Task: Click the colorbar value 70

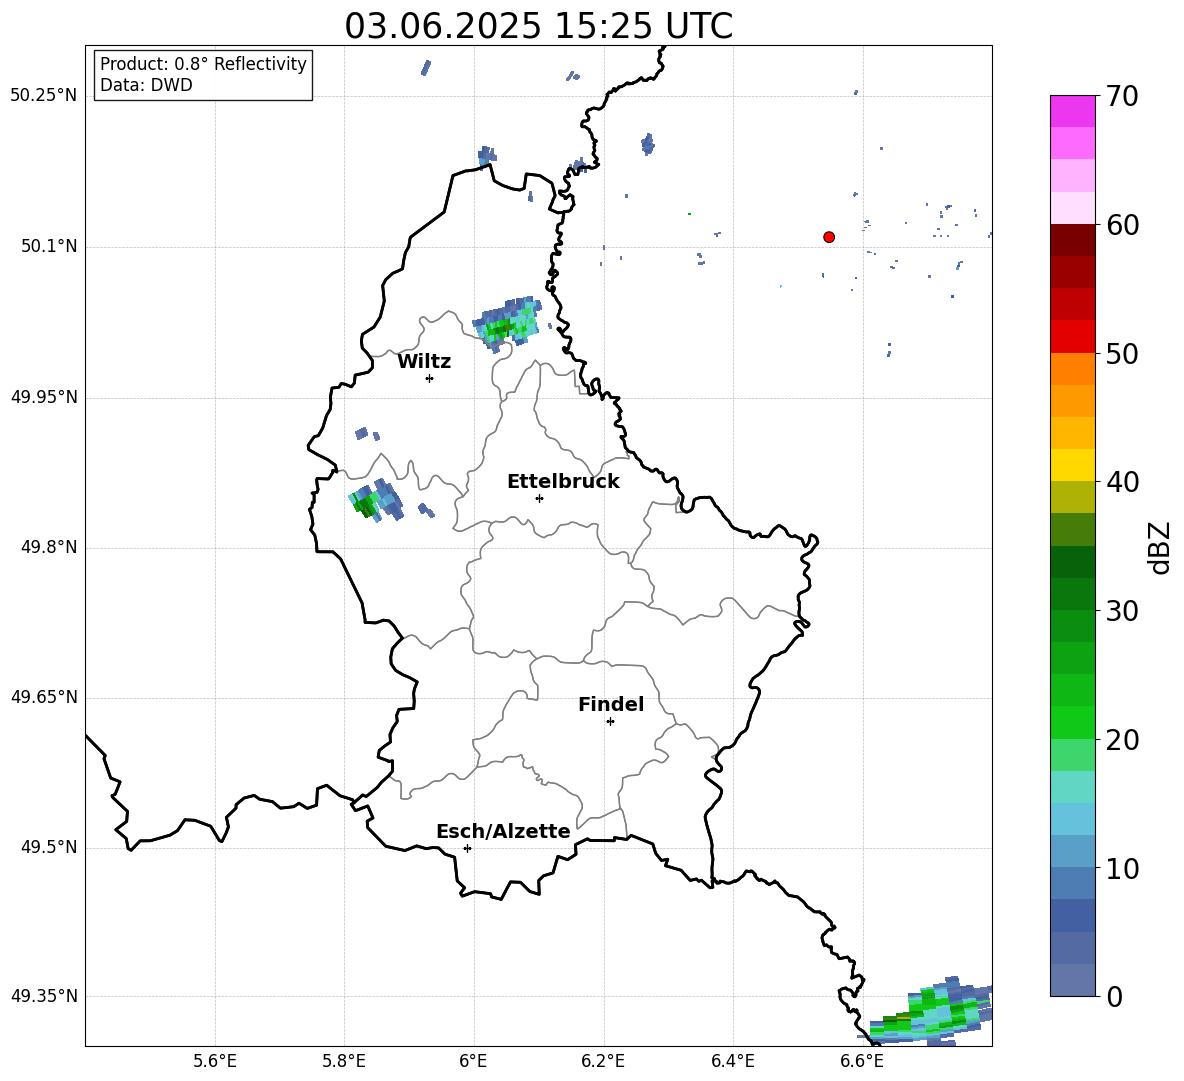Action: point(1122,96)
